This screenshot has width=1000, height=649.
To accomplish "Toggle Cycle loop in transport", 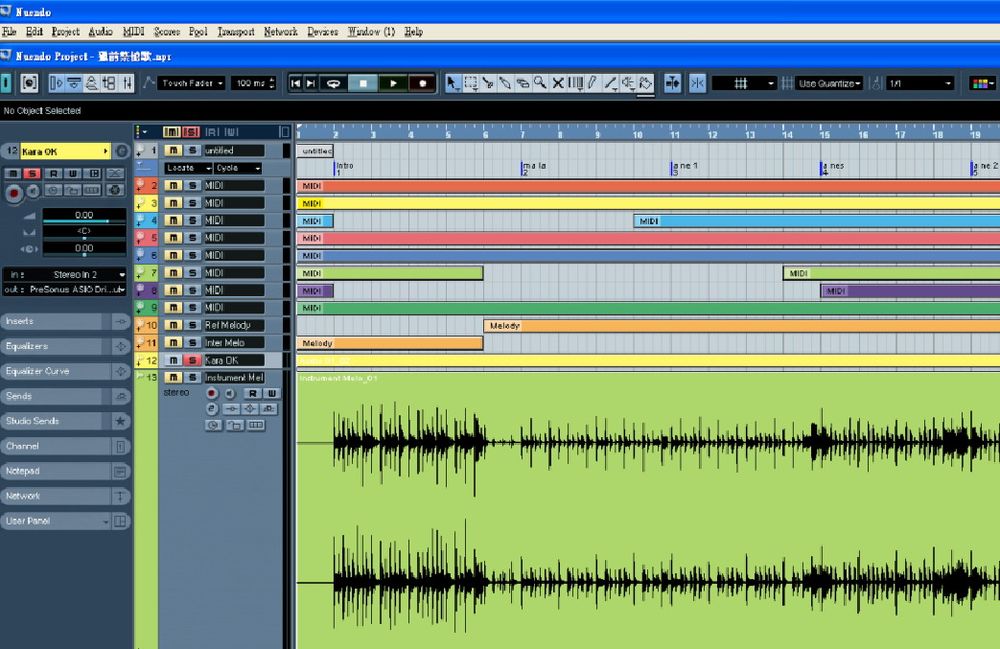I will pos(333,83).
